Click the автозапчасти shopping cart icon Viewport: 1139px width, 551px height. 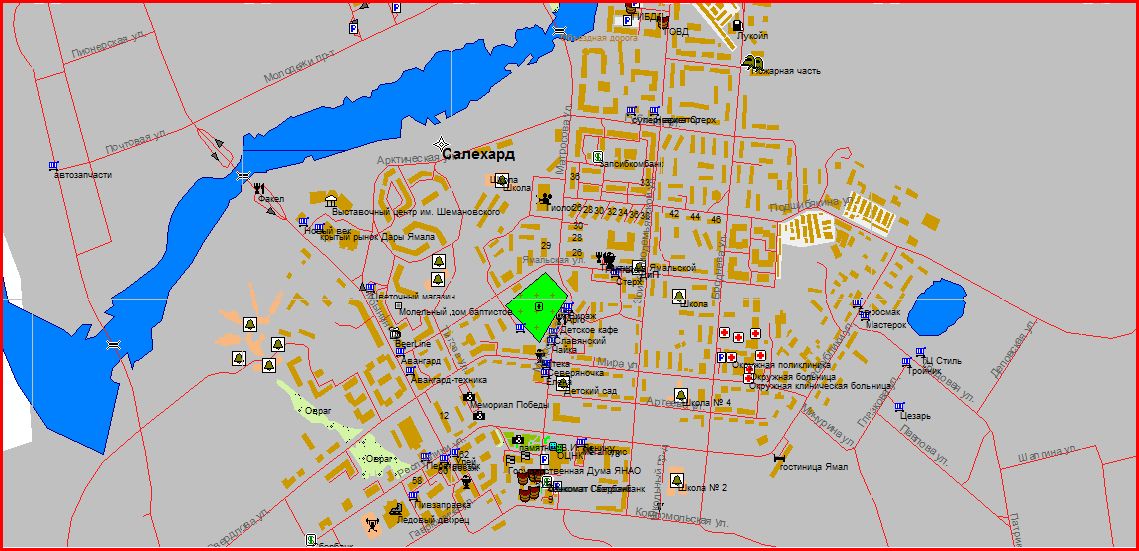pos(53,165)
